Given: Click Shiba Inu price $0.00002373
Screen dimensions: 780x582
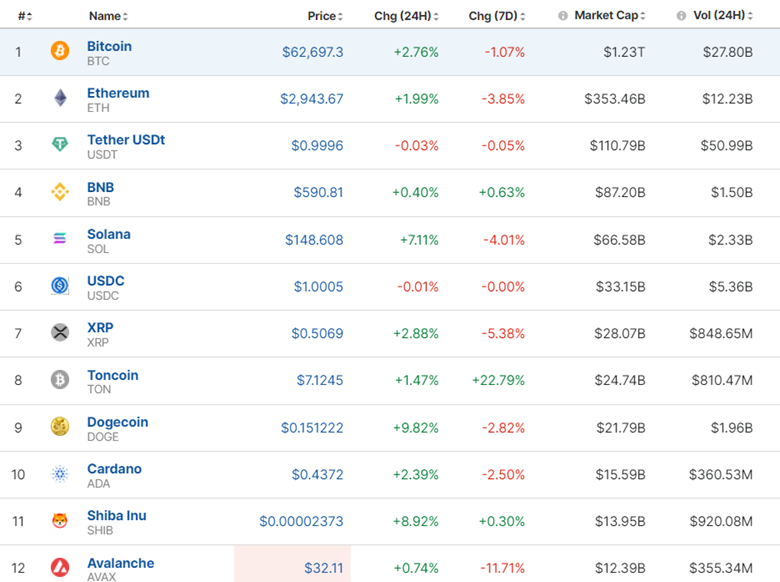Looking at the screenshot, I should pyautogui.click(x=301, y=521).
